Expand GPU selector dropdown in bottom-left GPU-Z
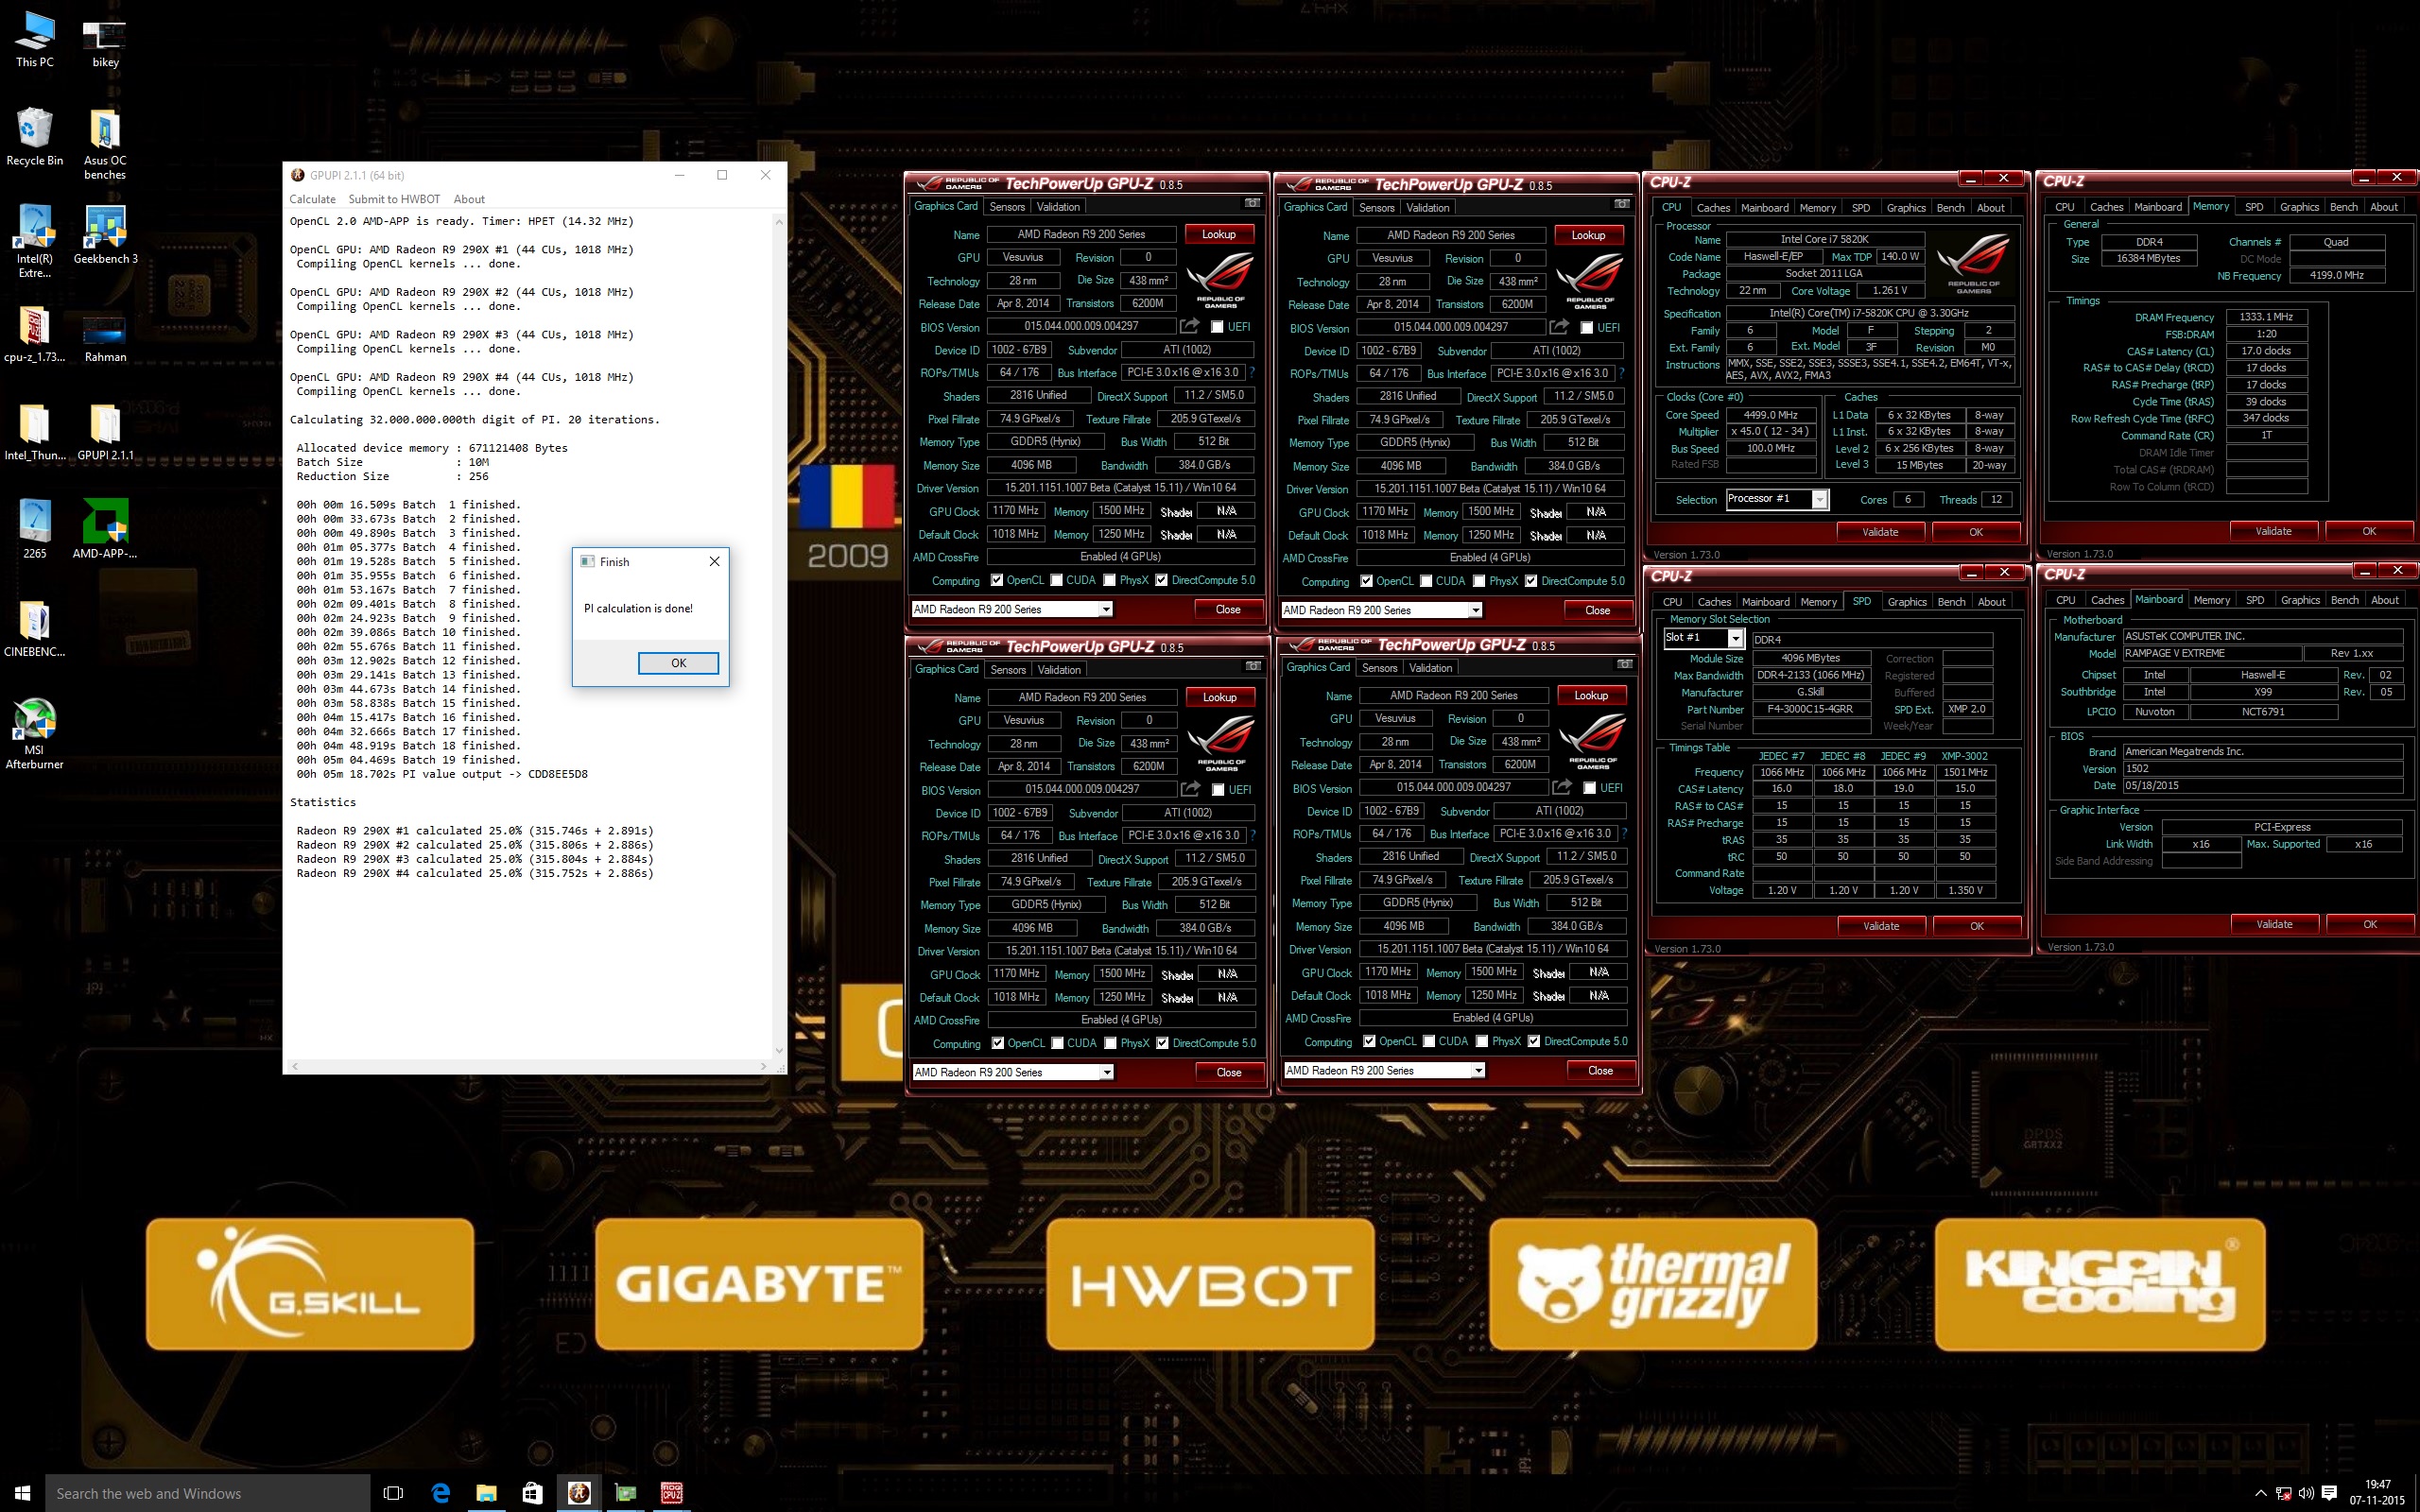The width and height of the screenshot is (2420, 1512). coord(1106,1072)
